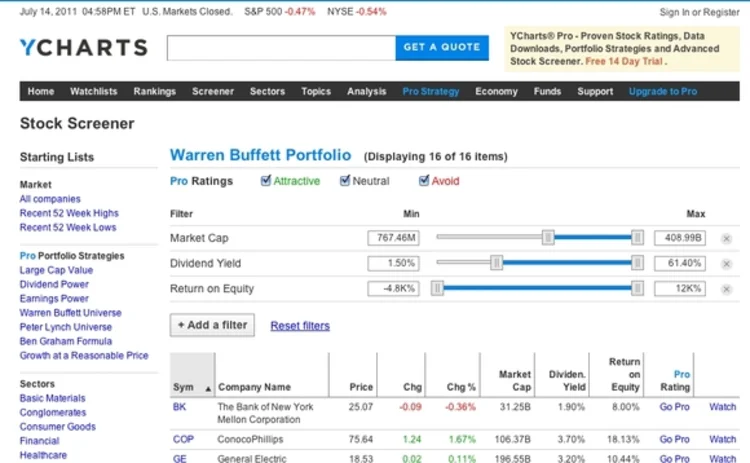750x463 pixels.
Task: Click the Get a Quote button
Action: tap(442, 47)
